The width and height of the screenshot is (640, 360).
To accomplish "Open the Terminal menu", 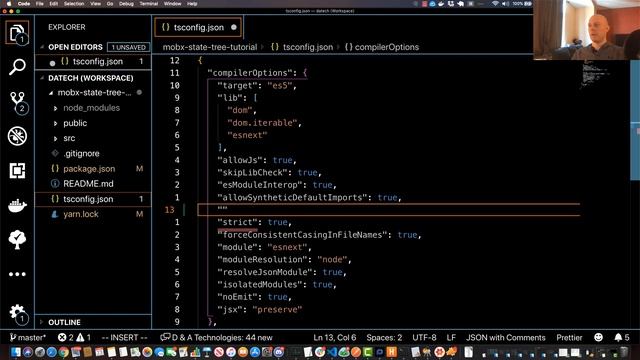I will click(x=149, y=4).
